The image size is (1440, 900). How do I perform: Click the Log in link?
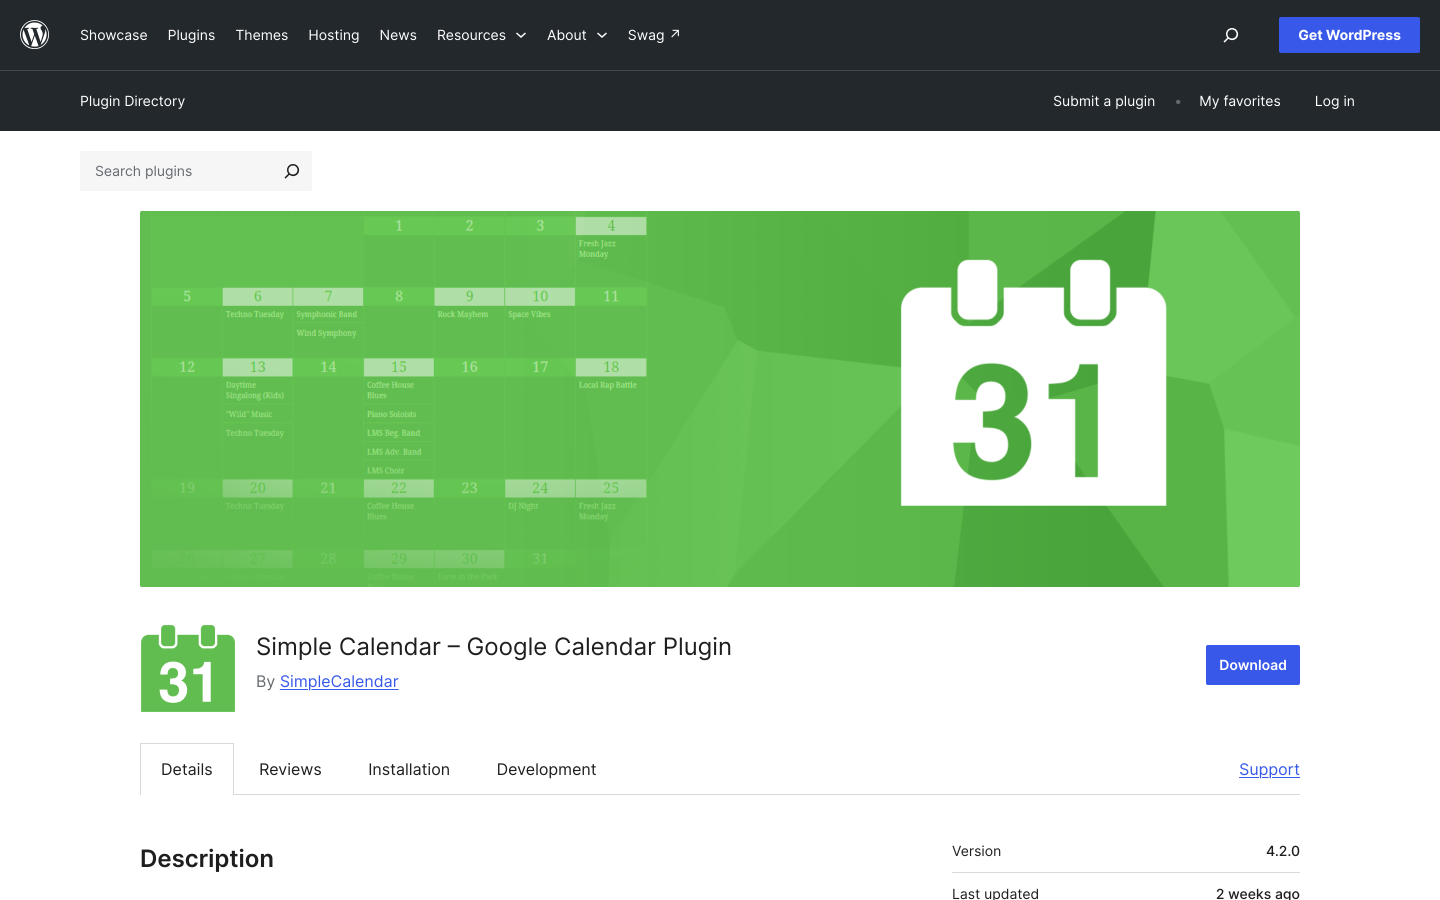(x=1335, y=101)
